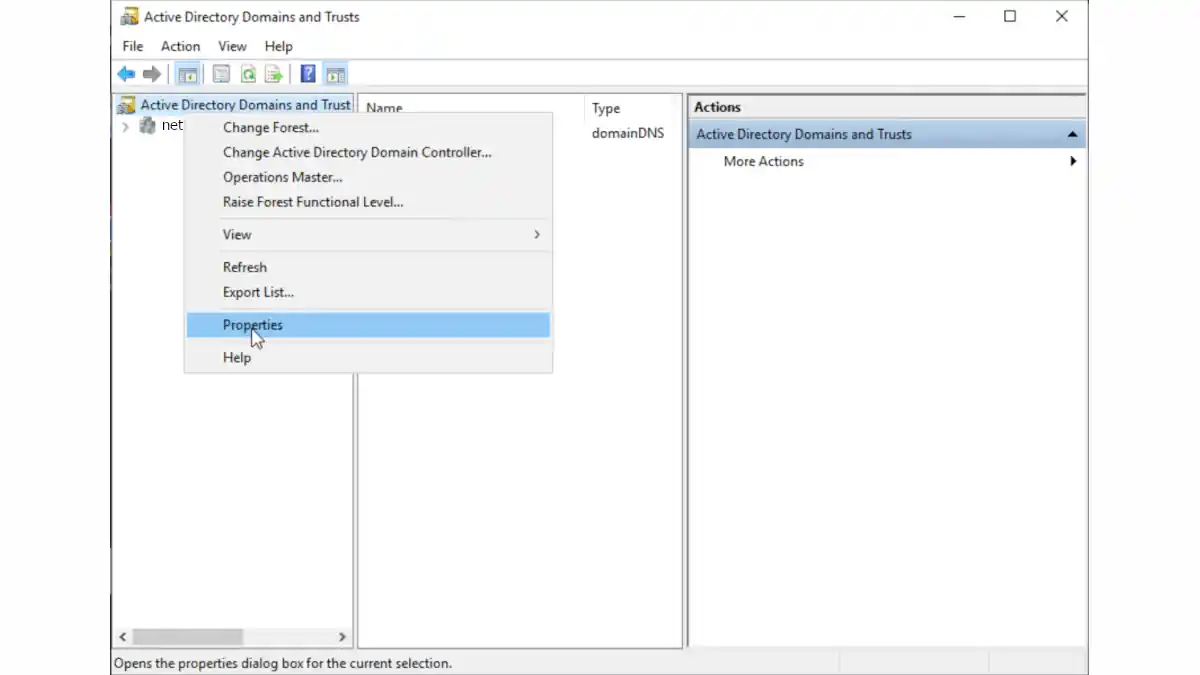This screenshot has height=675, width=1200.
Task: Open the Help menu in menu bar
Action: 278,46
